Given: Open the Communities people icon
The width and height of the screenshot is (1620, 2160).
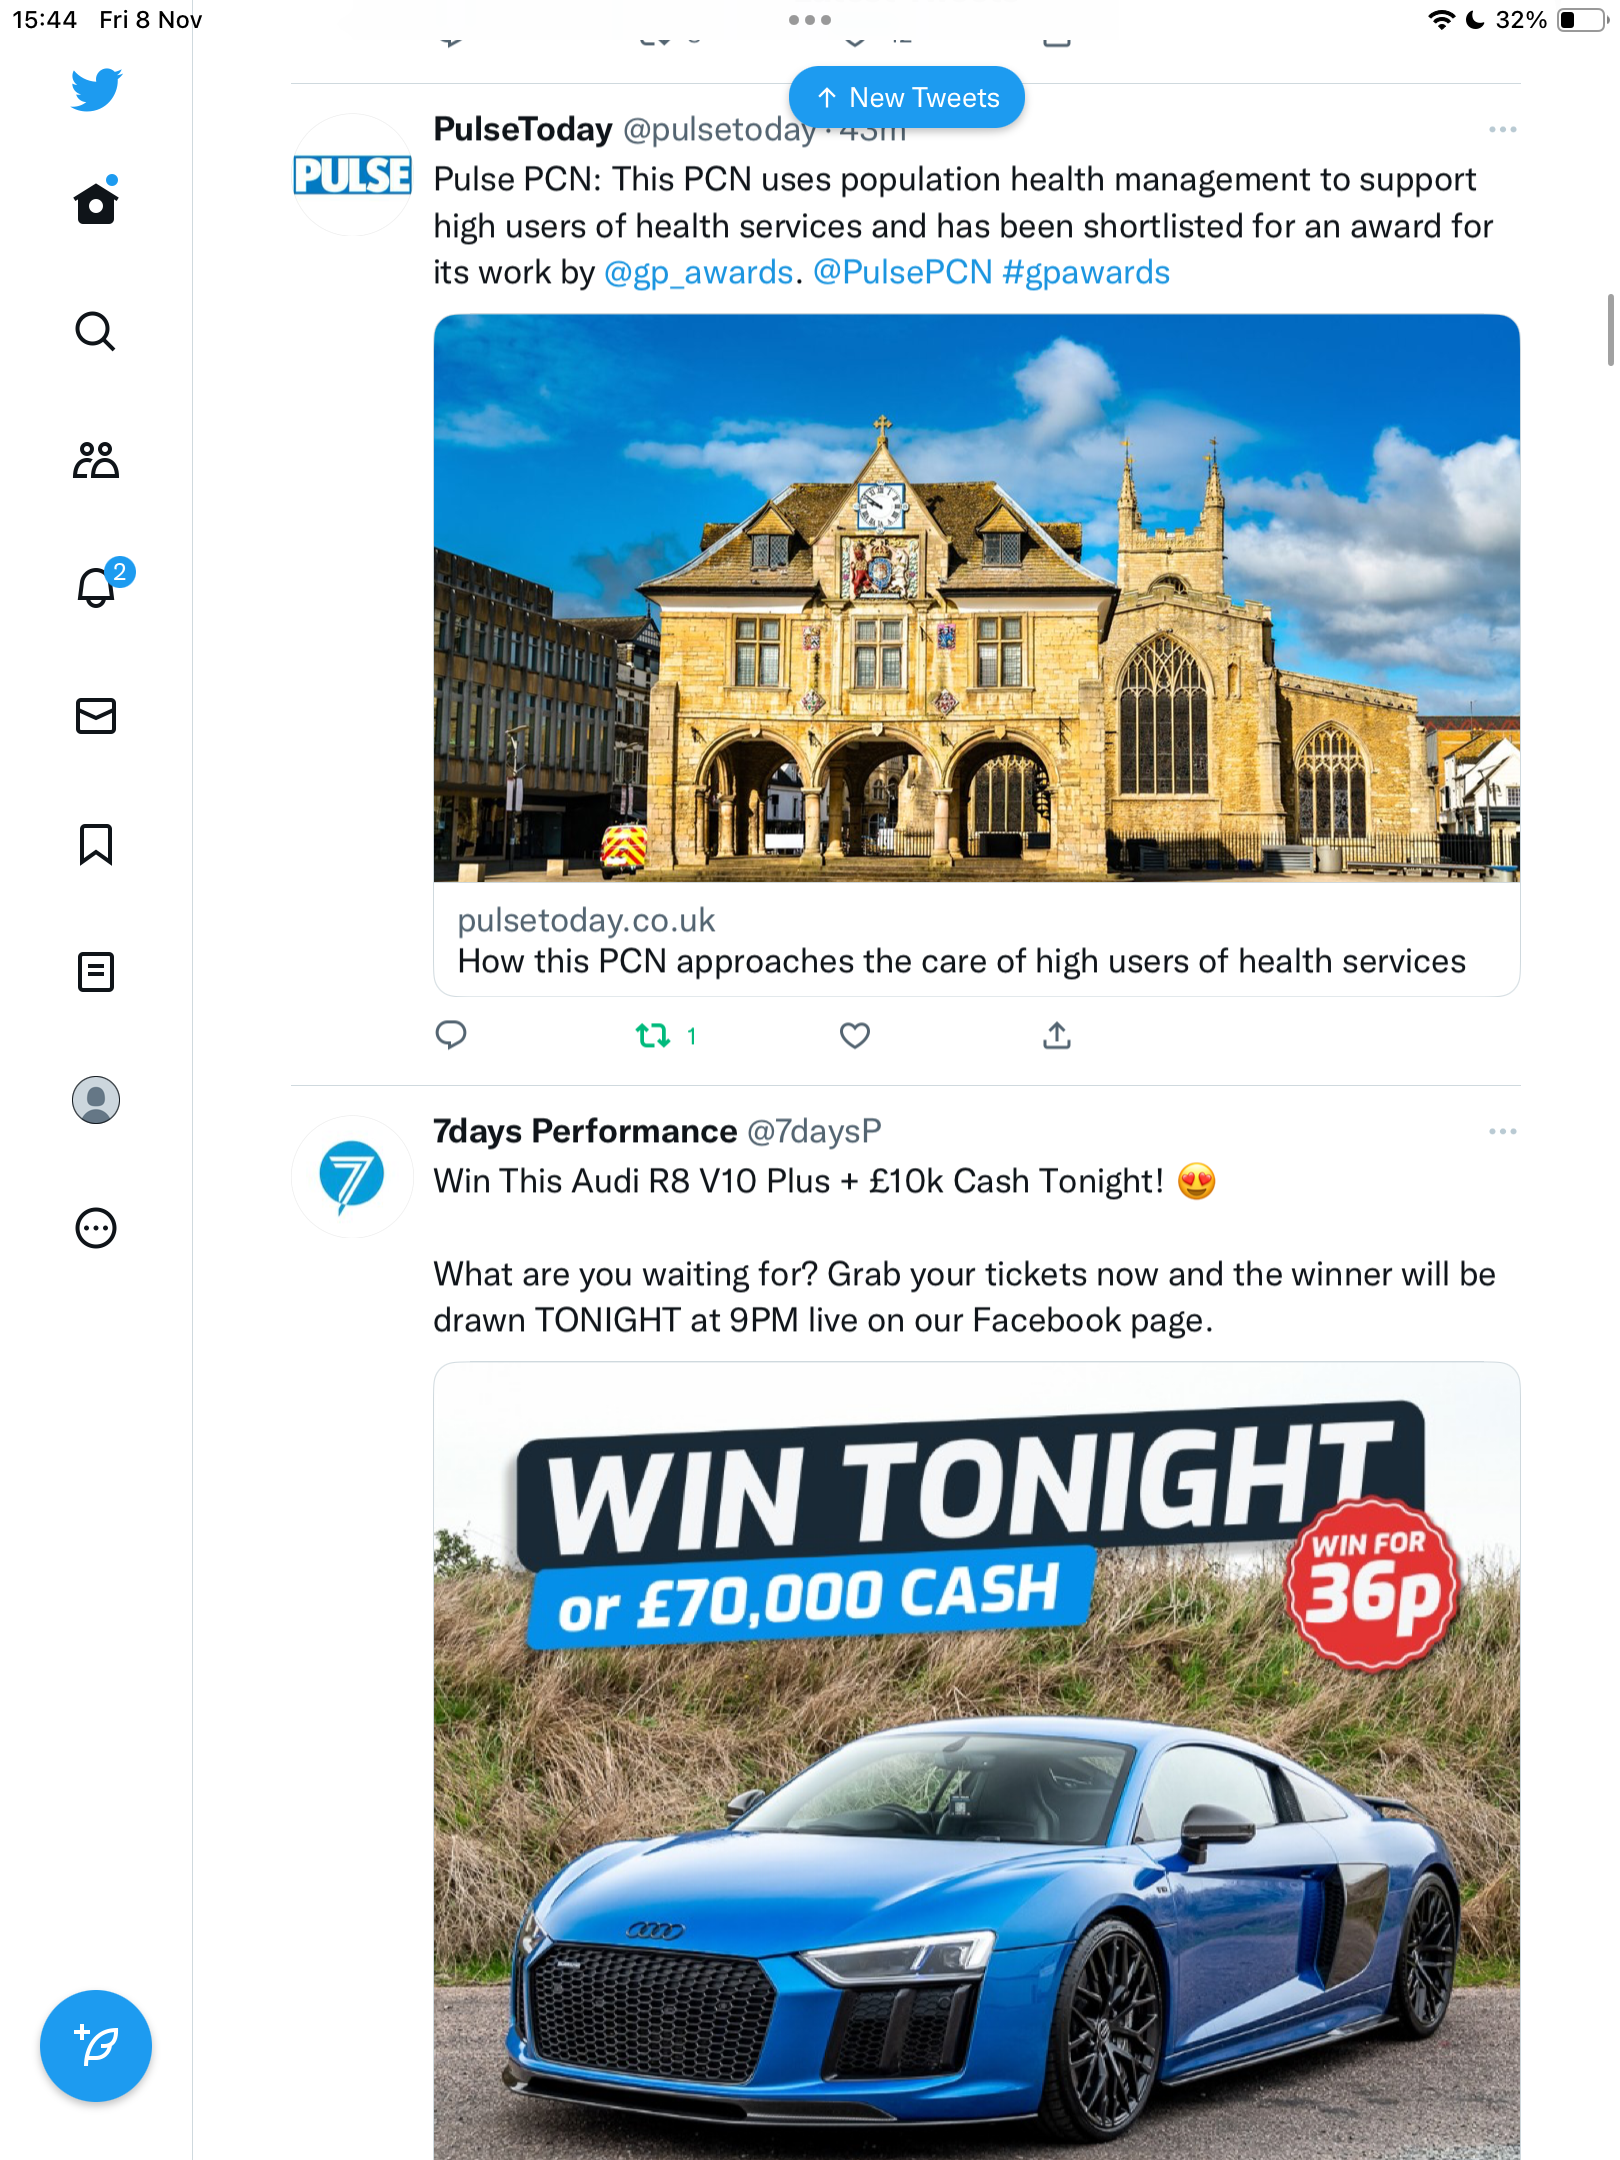Looking at the screenshot, I should 96,460.
